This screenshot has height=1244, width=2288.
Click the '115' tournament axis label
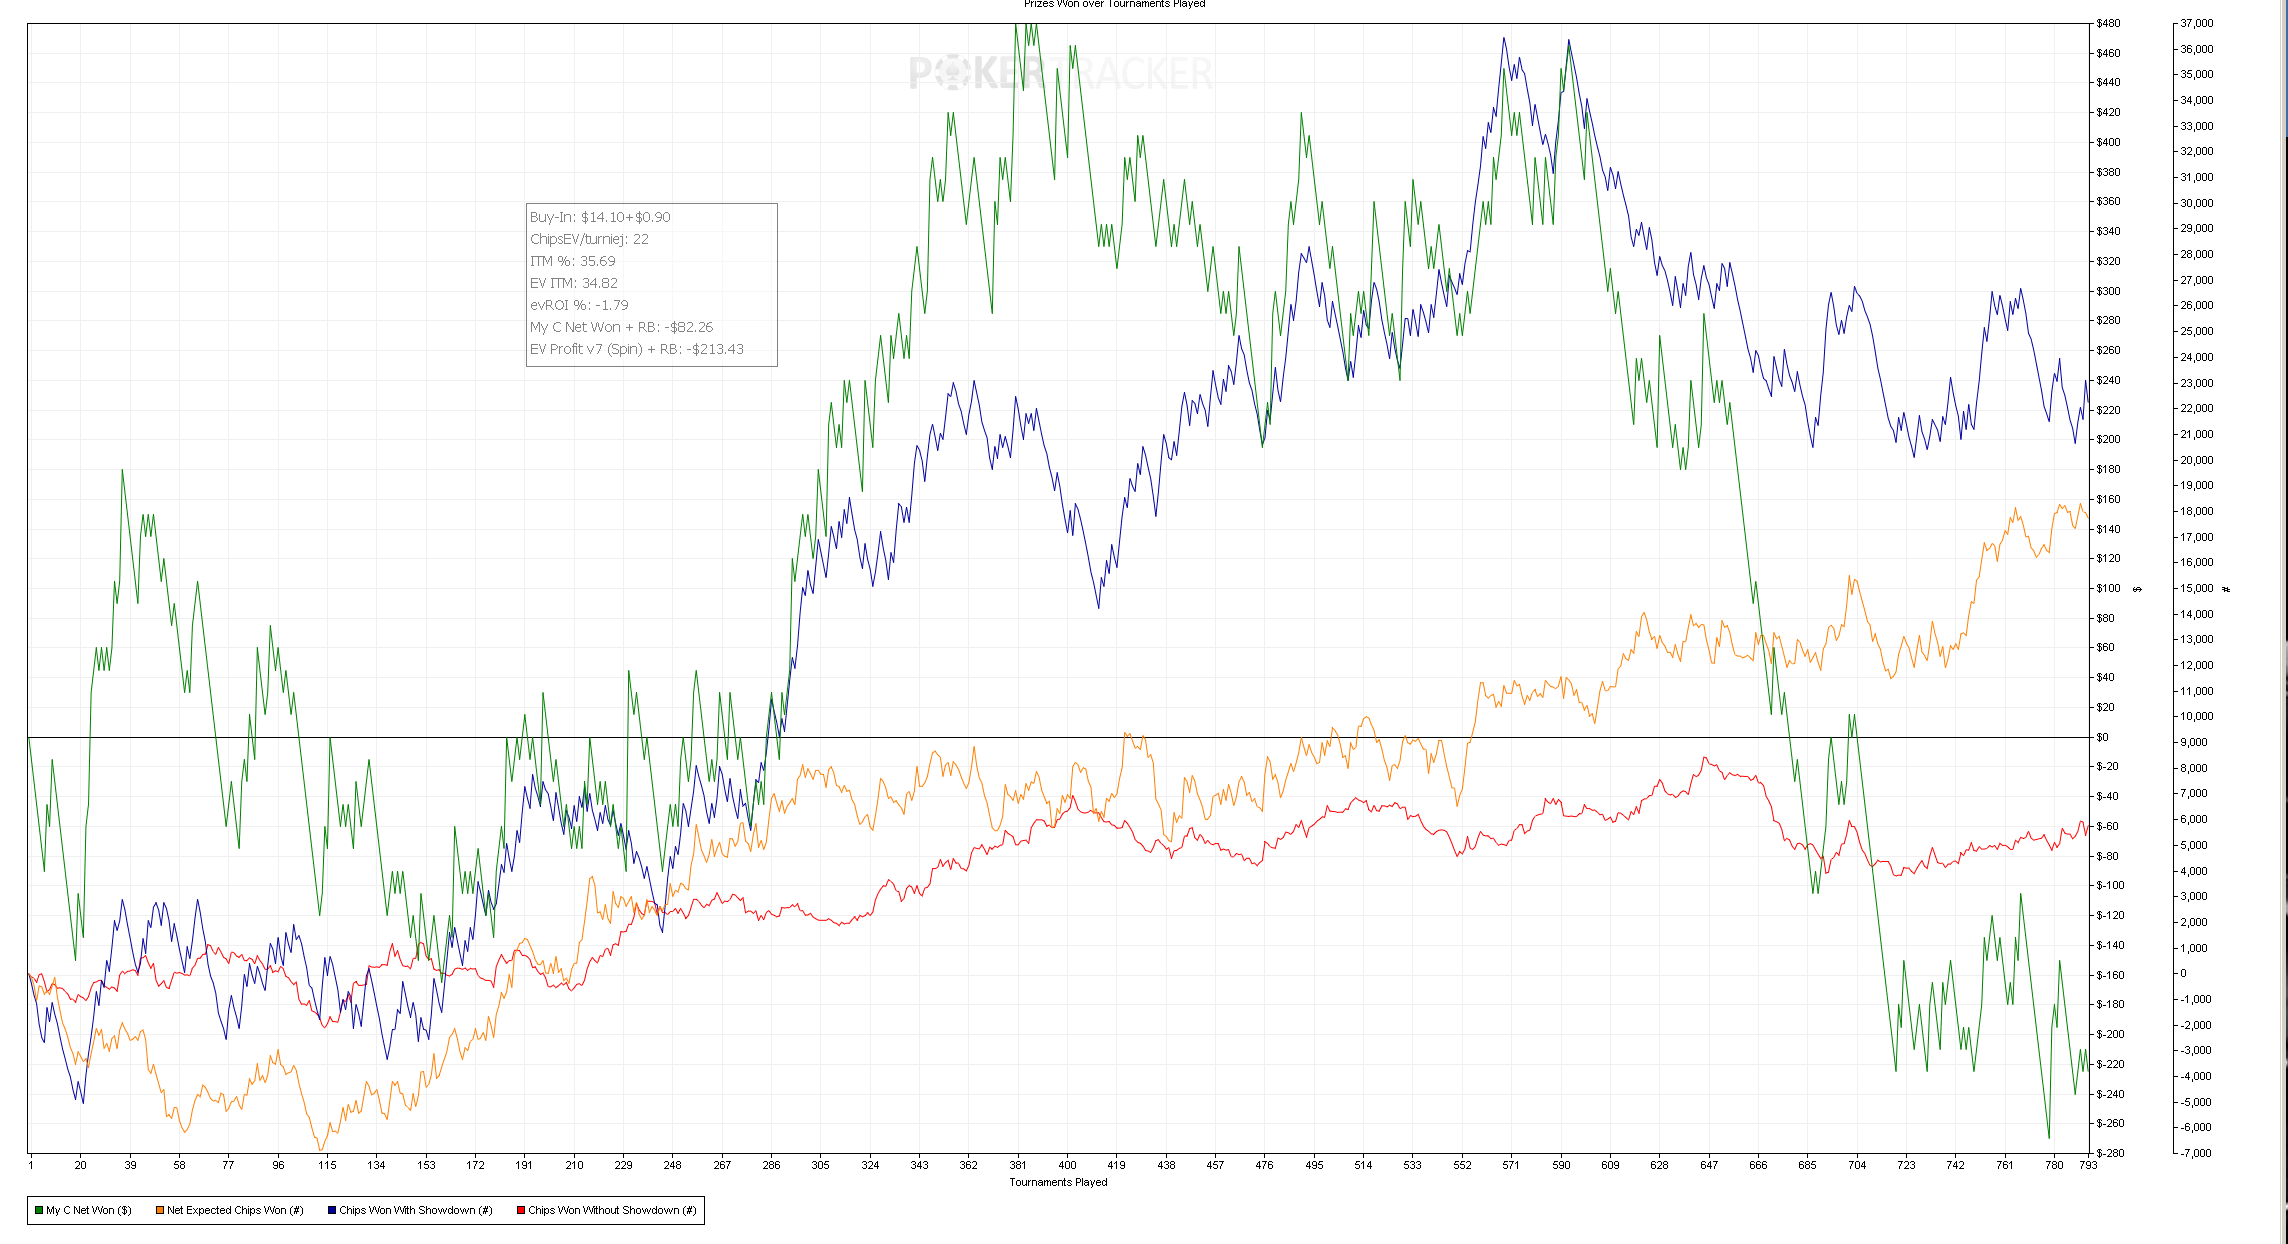tap(327, 1164)
